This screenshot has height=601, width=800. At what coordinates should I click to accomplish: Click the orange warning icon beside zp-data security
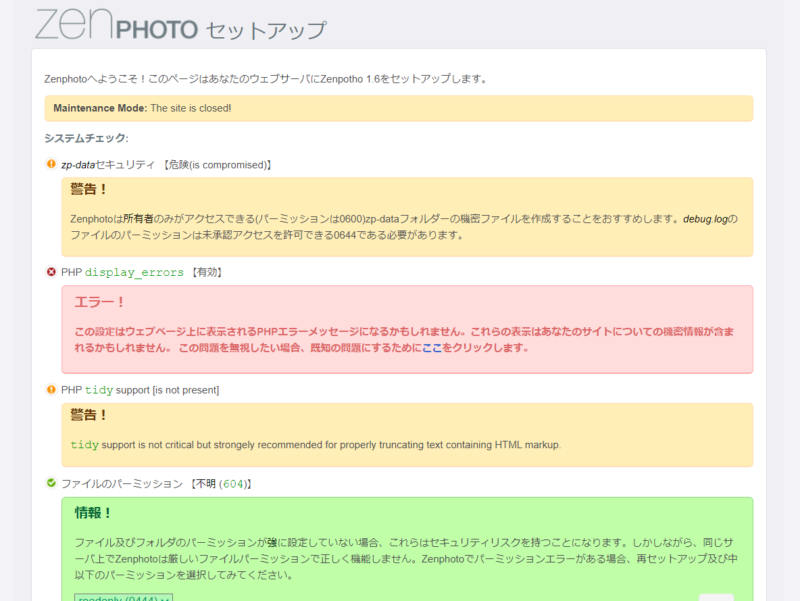(x=51, y=164)
